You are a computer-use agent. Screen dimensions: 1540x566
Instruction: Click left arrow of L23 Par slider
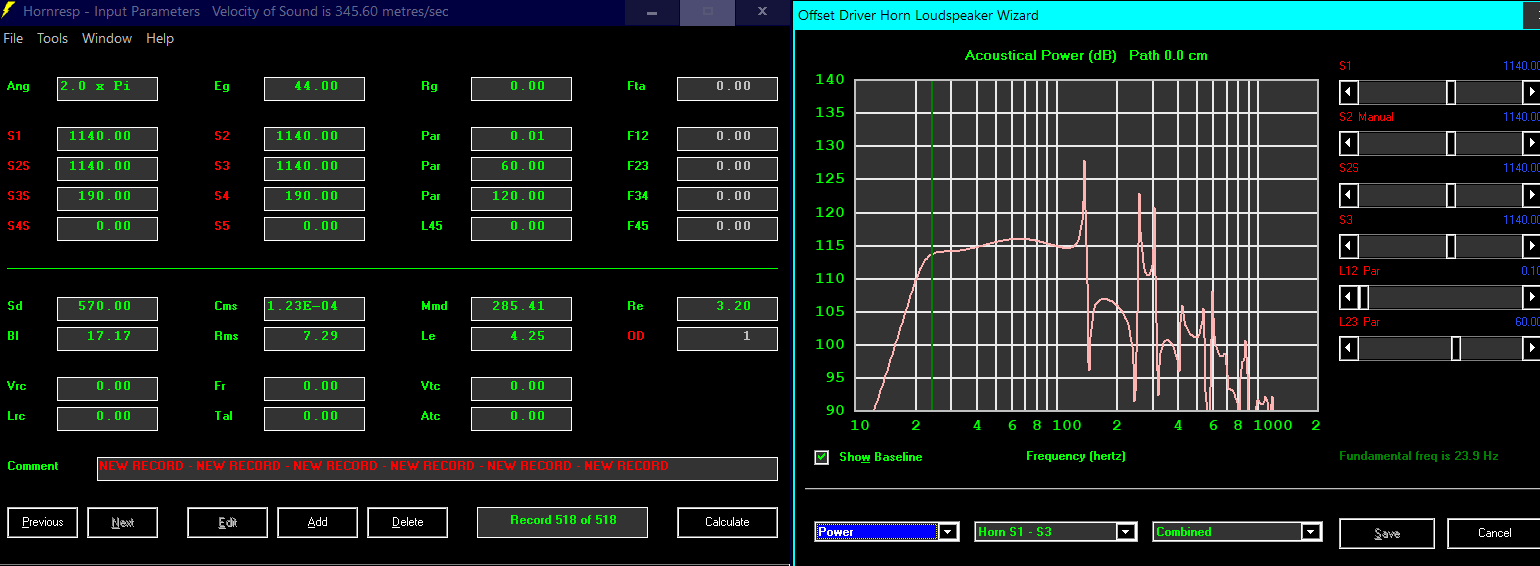pos(1348,348)
